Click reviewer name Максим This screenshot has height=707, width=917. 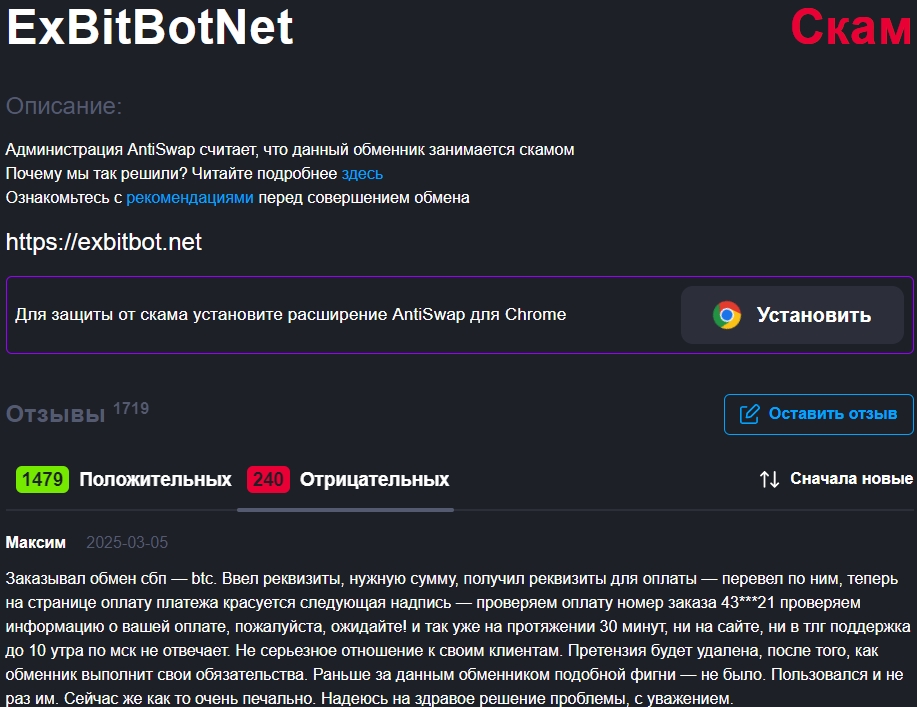[x=36, y=542]
